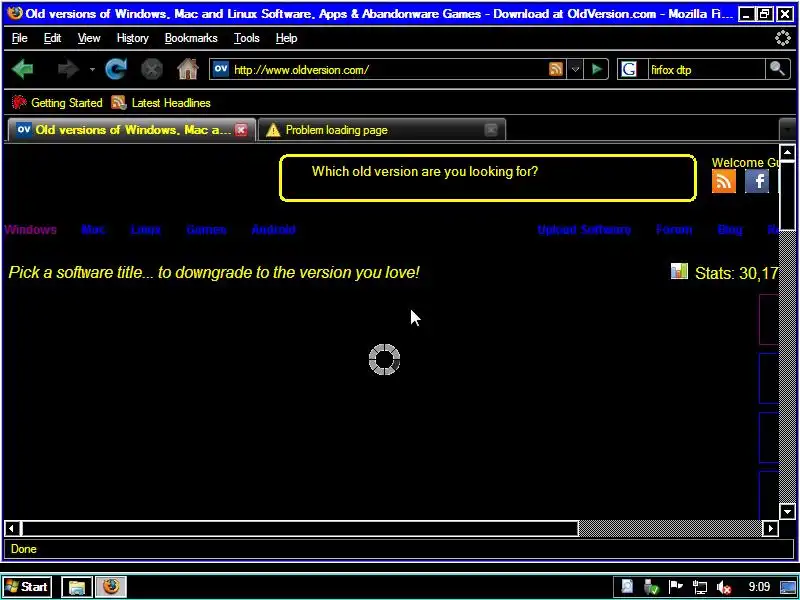Click the search box containing 'firfox dtp'
Viewport: 800px width, 600px height.
pyautogui.click(x=706, y=69)
